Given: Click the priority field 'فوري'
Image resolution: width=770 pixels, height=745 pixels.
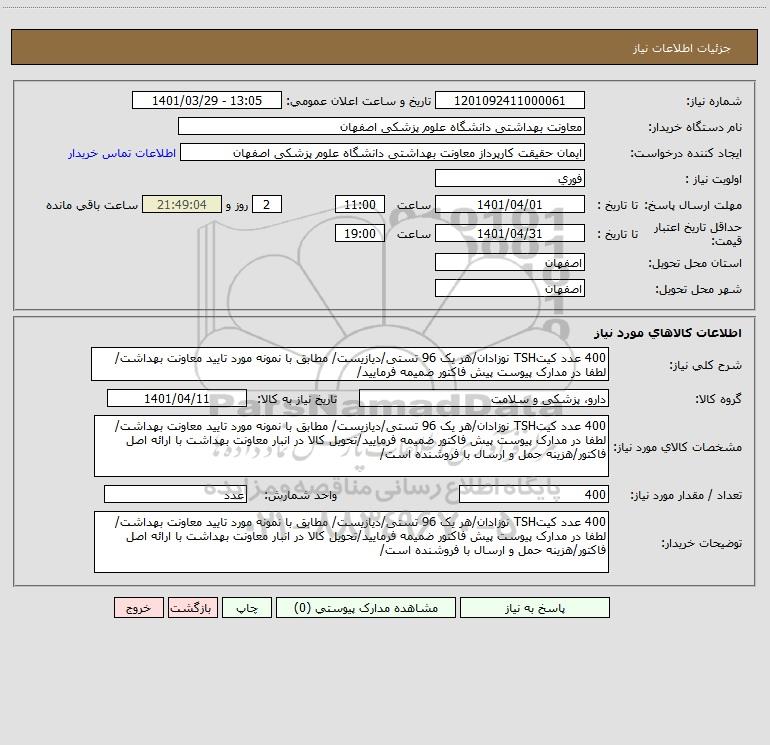Looking at the screenshot, I should click(x=510, y=178).
